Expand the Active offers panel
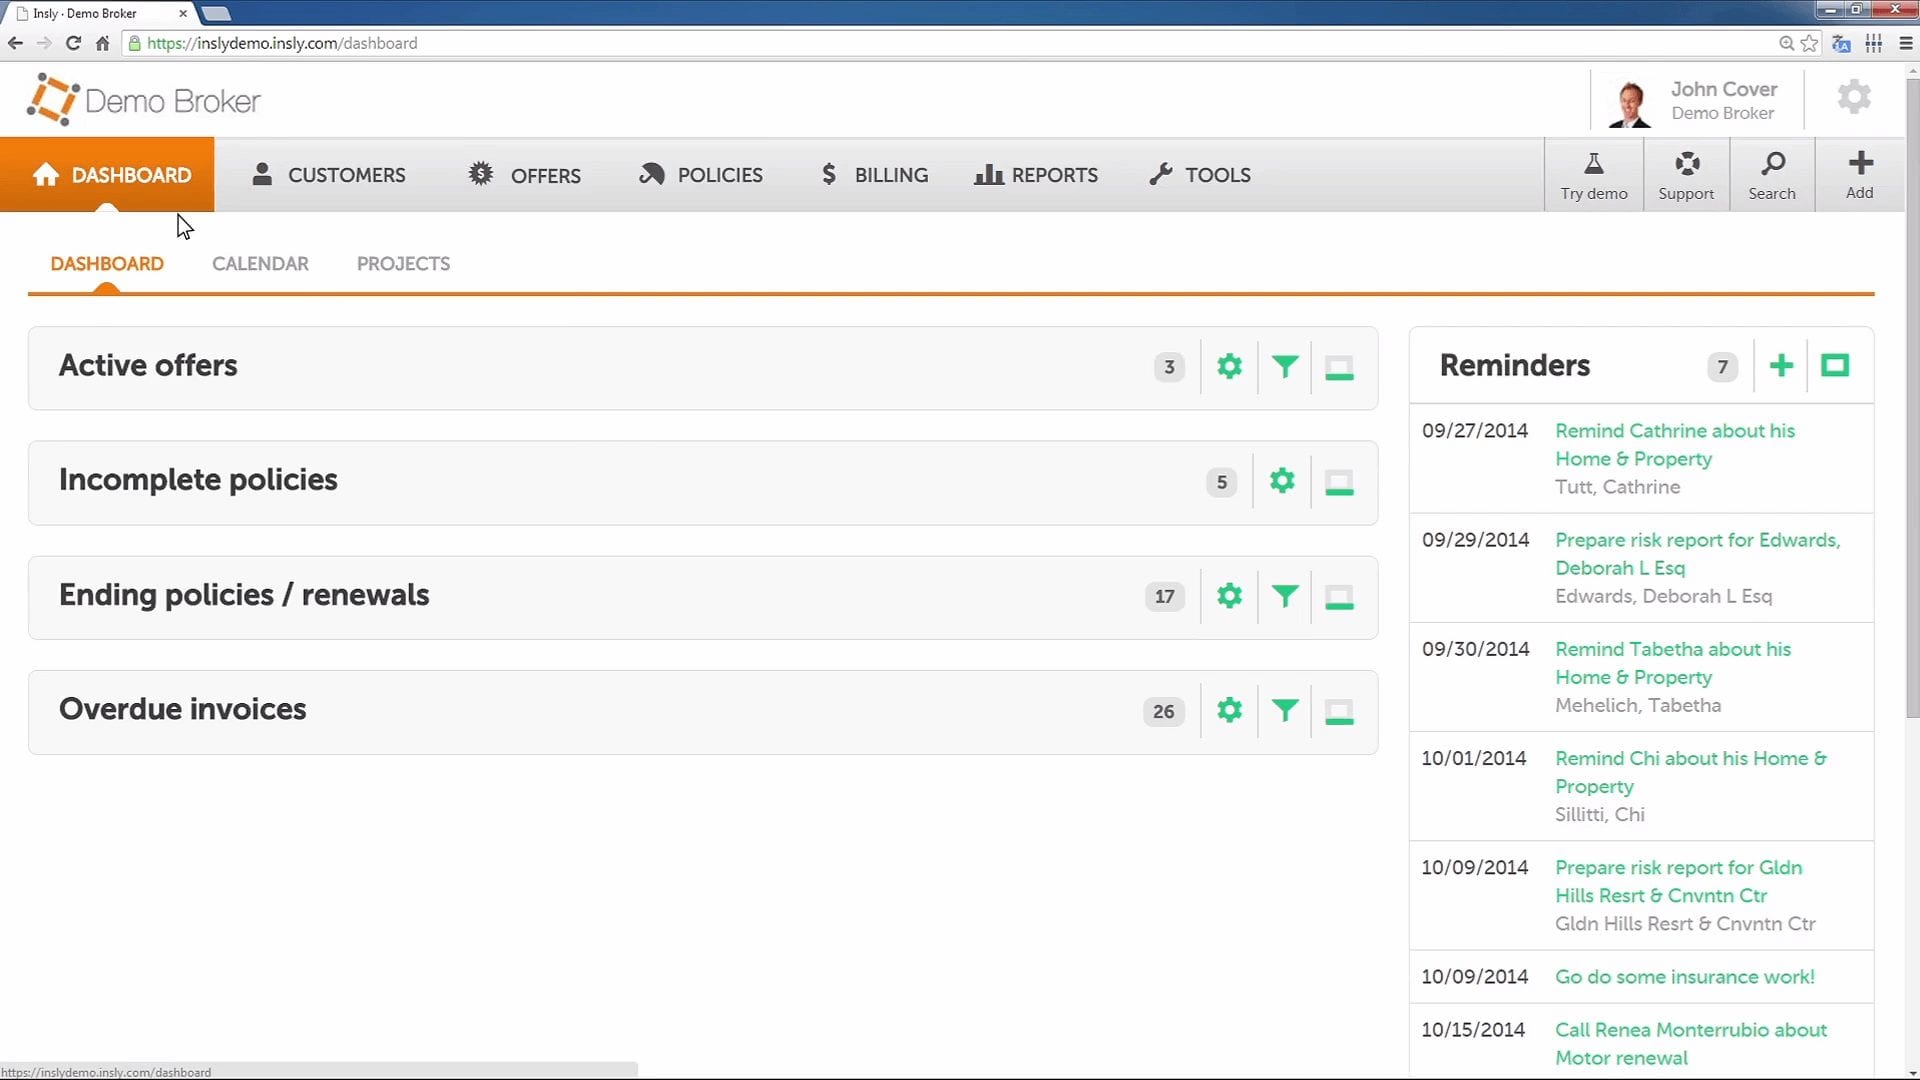The width and height of the screenshot is (1920, 1080). (1339, 368)
